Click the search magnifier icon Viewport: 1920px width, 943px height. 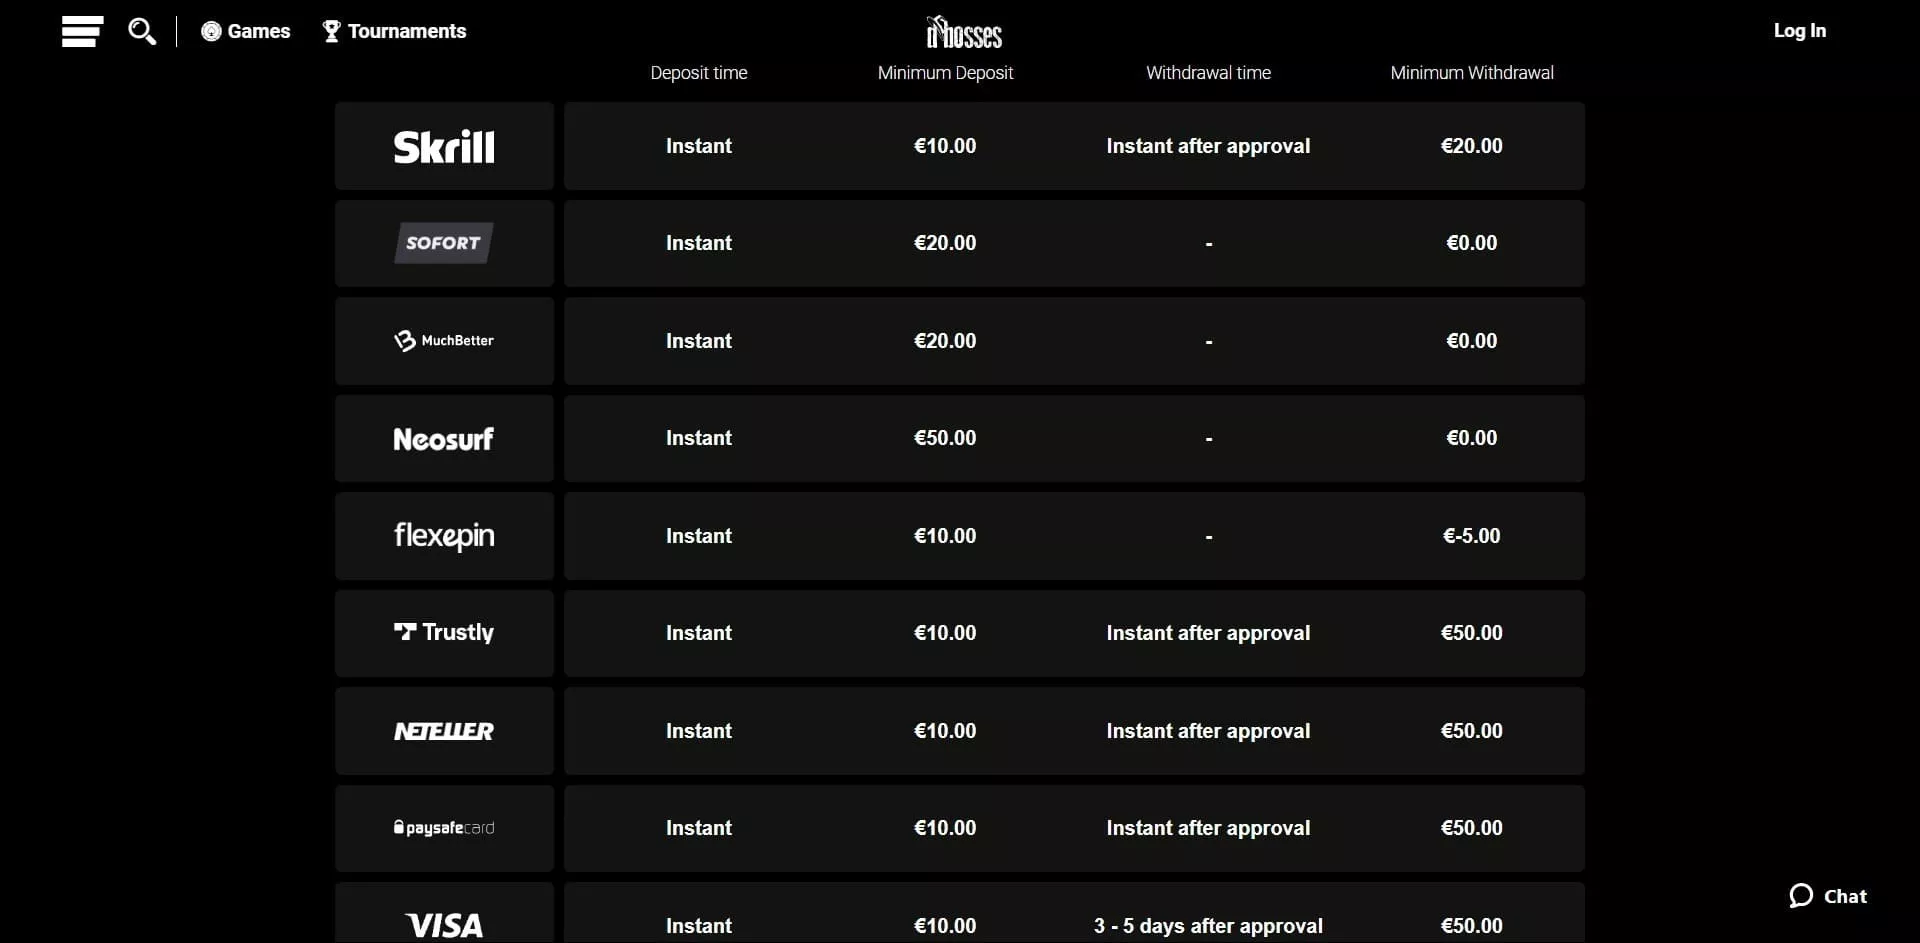(142, 31)
